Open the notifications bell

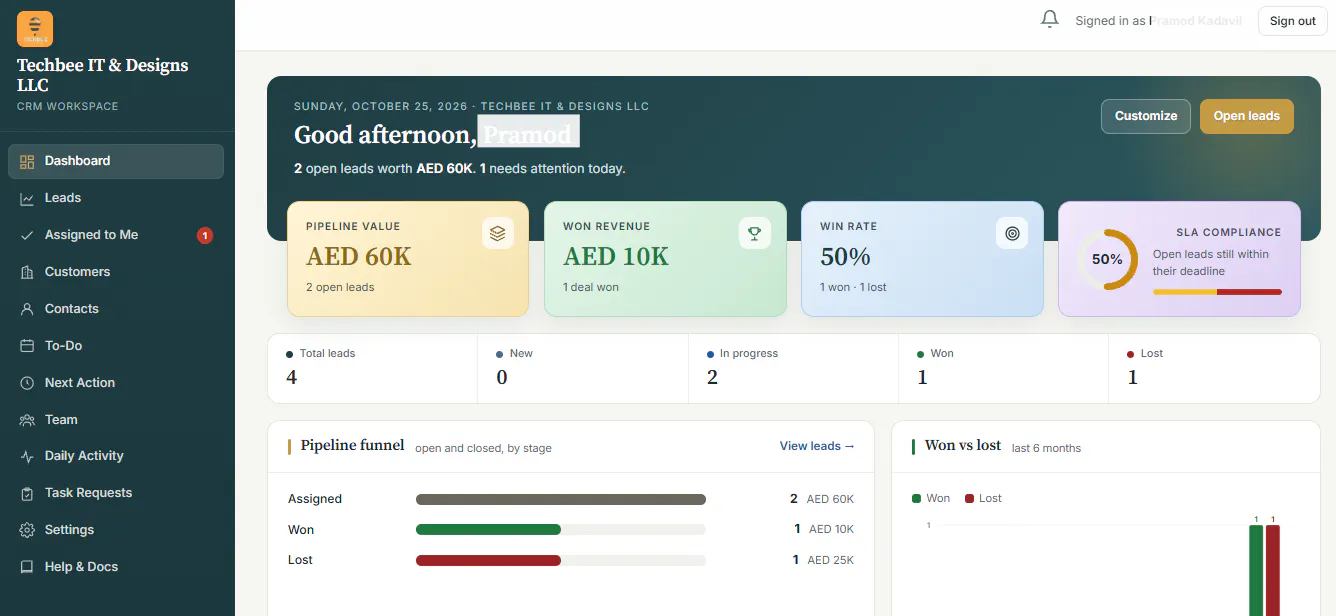(1050, 19)
